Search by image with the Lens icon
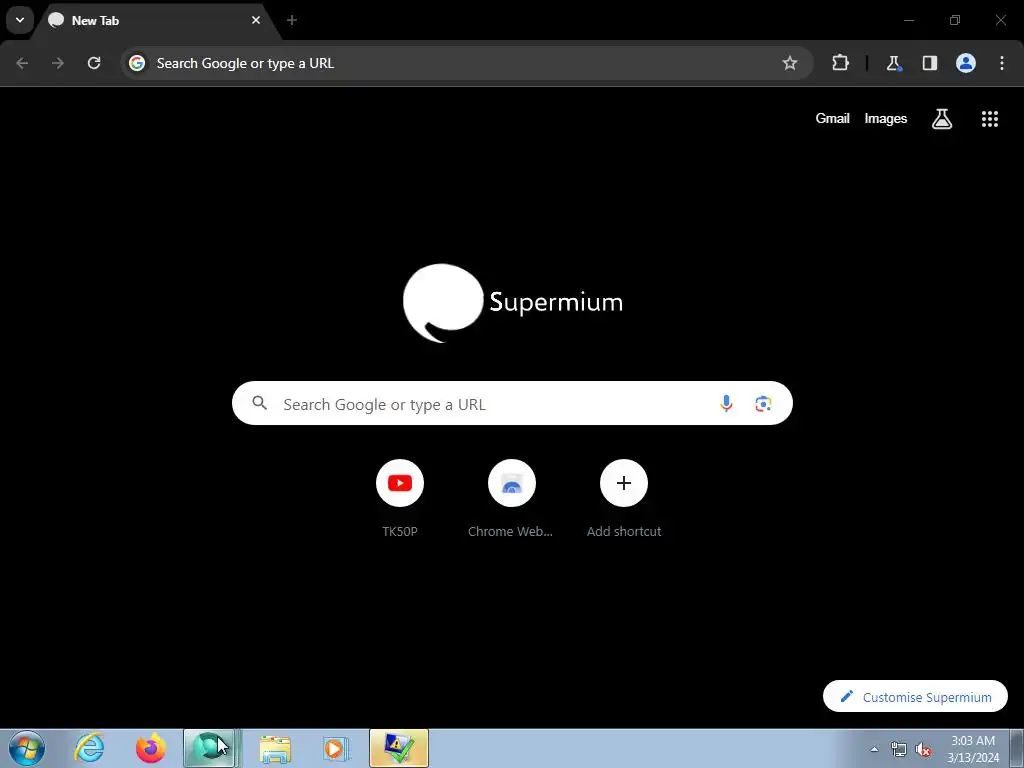This screenshot has width=1024, height=768. pos(763,404)
